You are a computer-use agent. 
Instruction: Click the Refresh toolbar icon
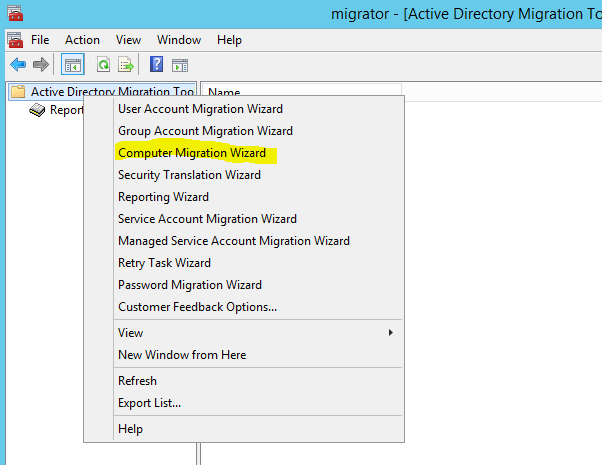[x=103, y=65]
